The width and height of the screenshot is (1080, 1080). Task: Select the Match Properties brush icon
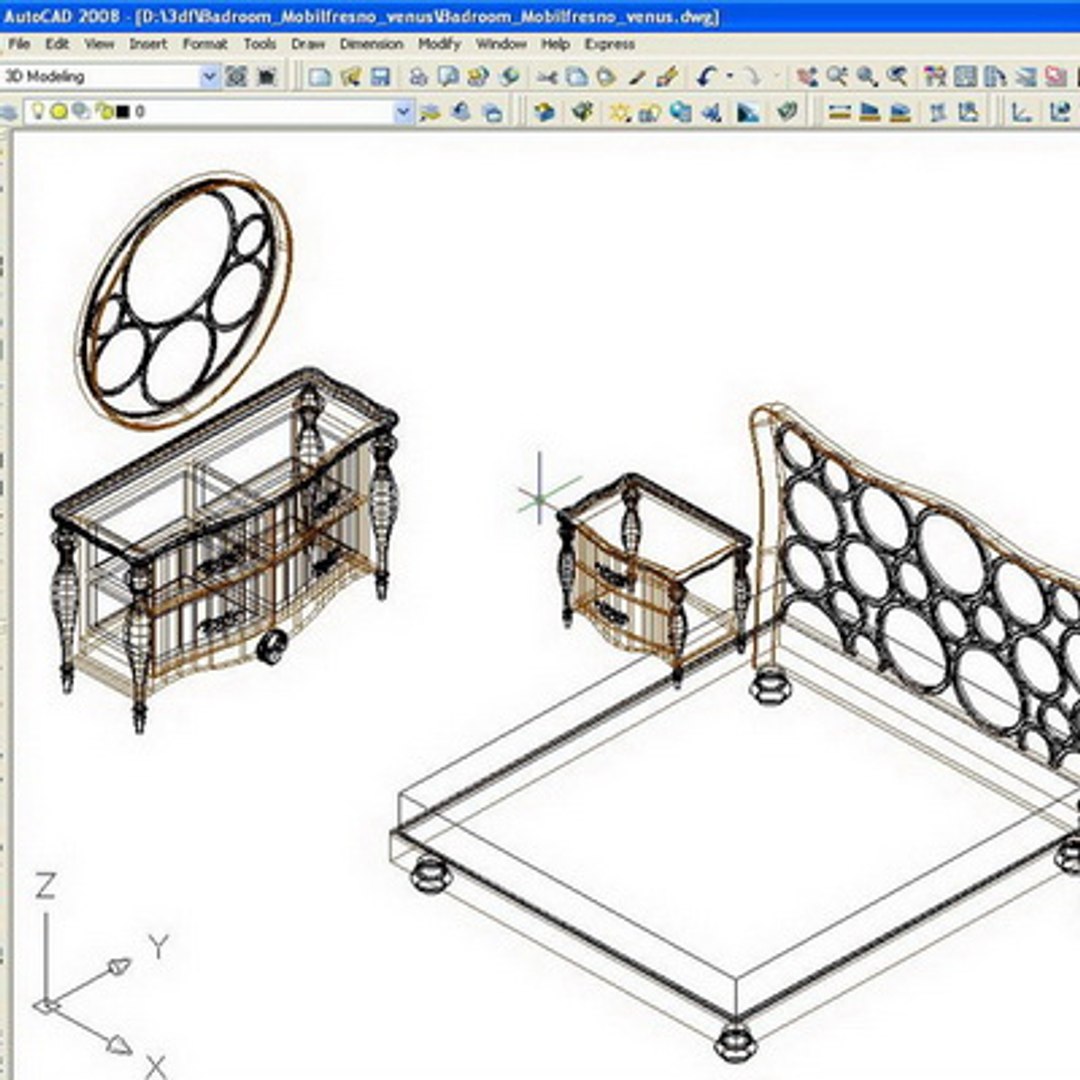coord(636,76)
